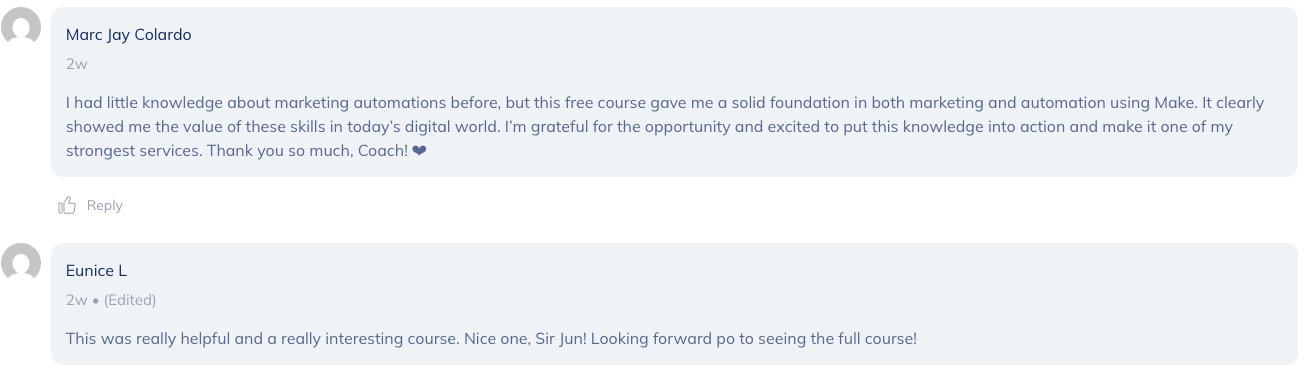Click Eunice L's profile avatar
The image size is (1306, 371).
[x=21, y=264]
